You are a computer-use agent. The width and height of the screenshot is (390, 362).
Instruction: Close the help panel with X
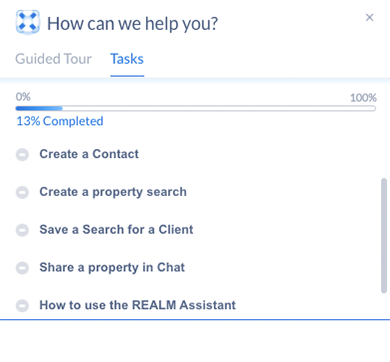[x=369, y=17]
